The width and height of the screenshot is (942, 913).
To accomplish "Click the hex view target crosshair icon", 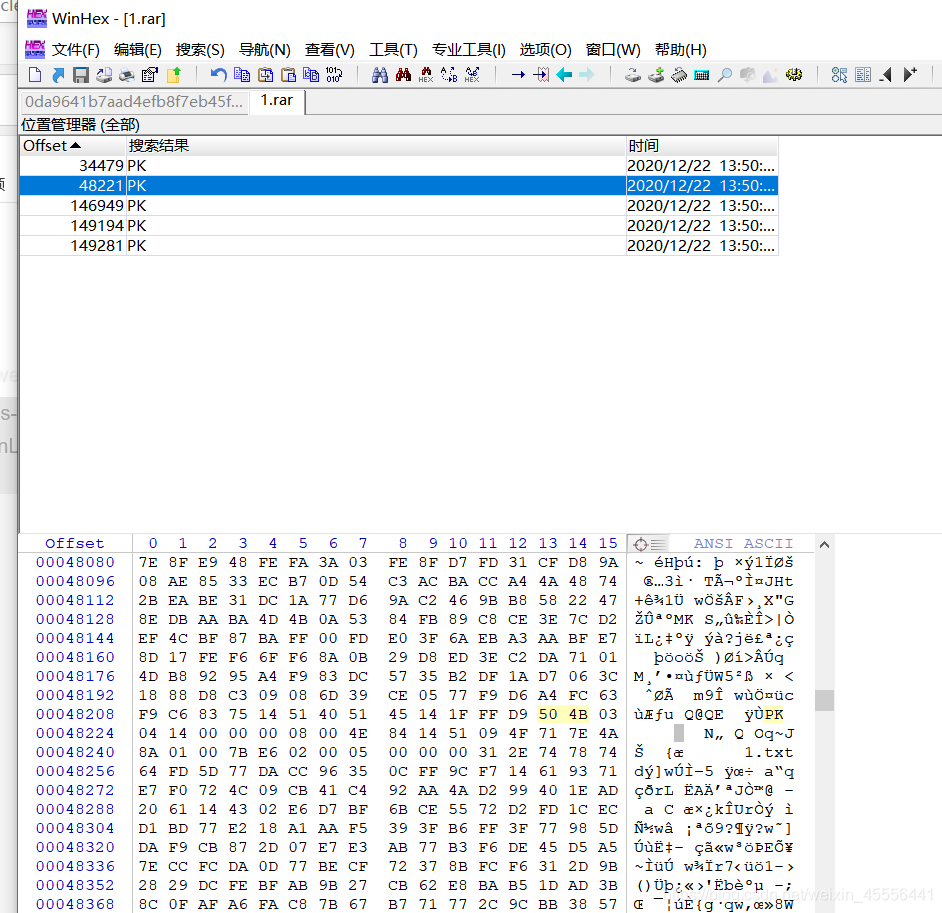I will coord(640,544).
